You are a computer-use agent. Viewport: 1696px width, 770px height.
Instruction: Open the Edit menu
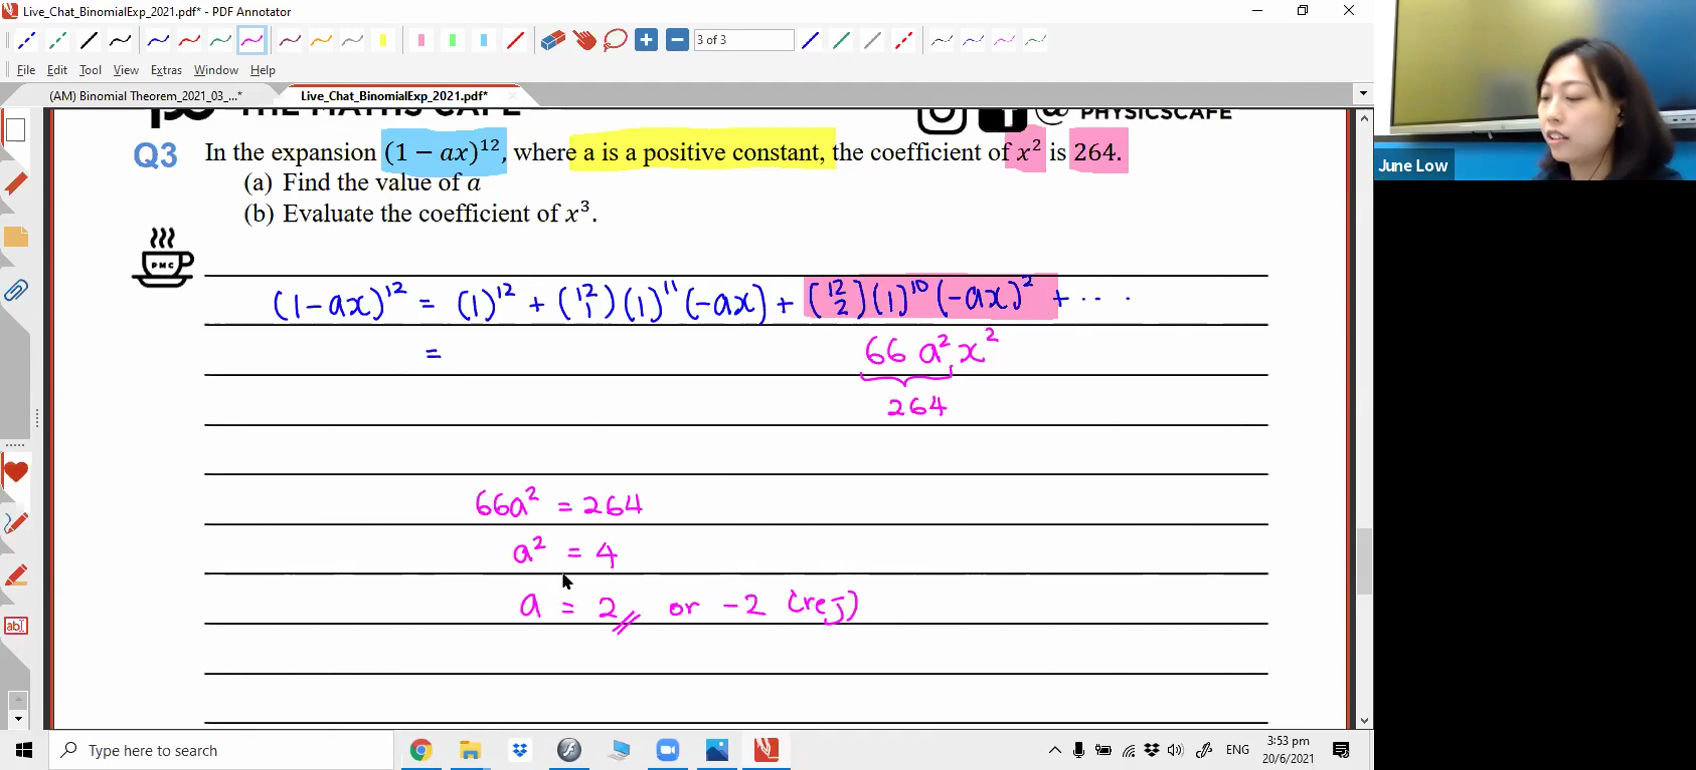click(x=57, y=70)
